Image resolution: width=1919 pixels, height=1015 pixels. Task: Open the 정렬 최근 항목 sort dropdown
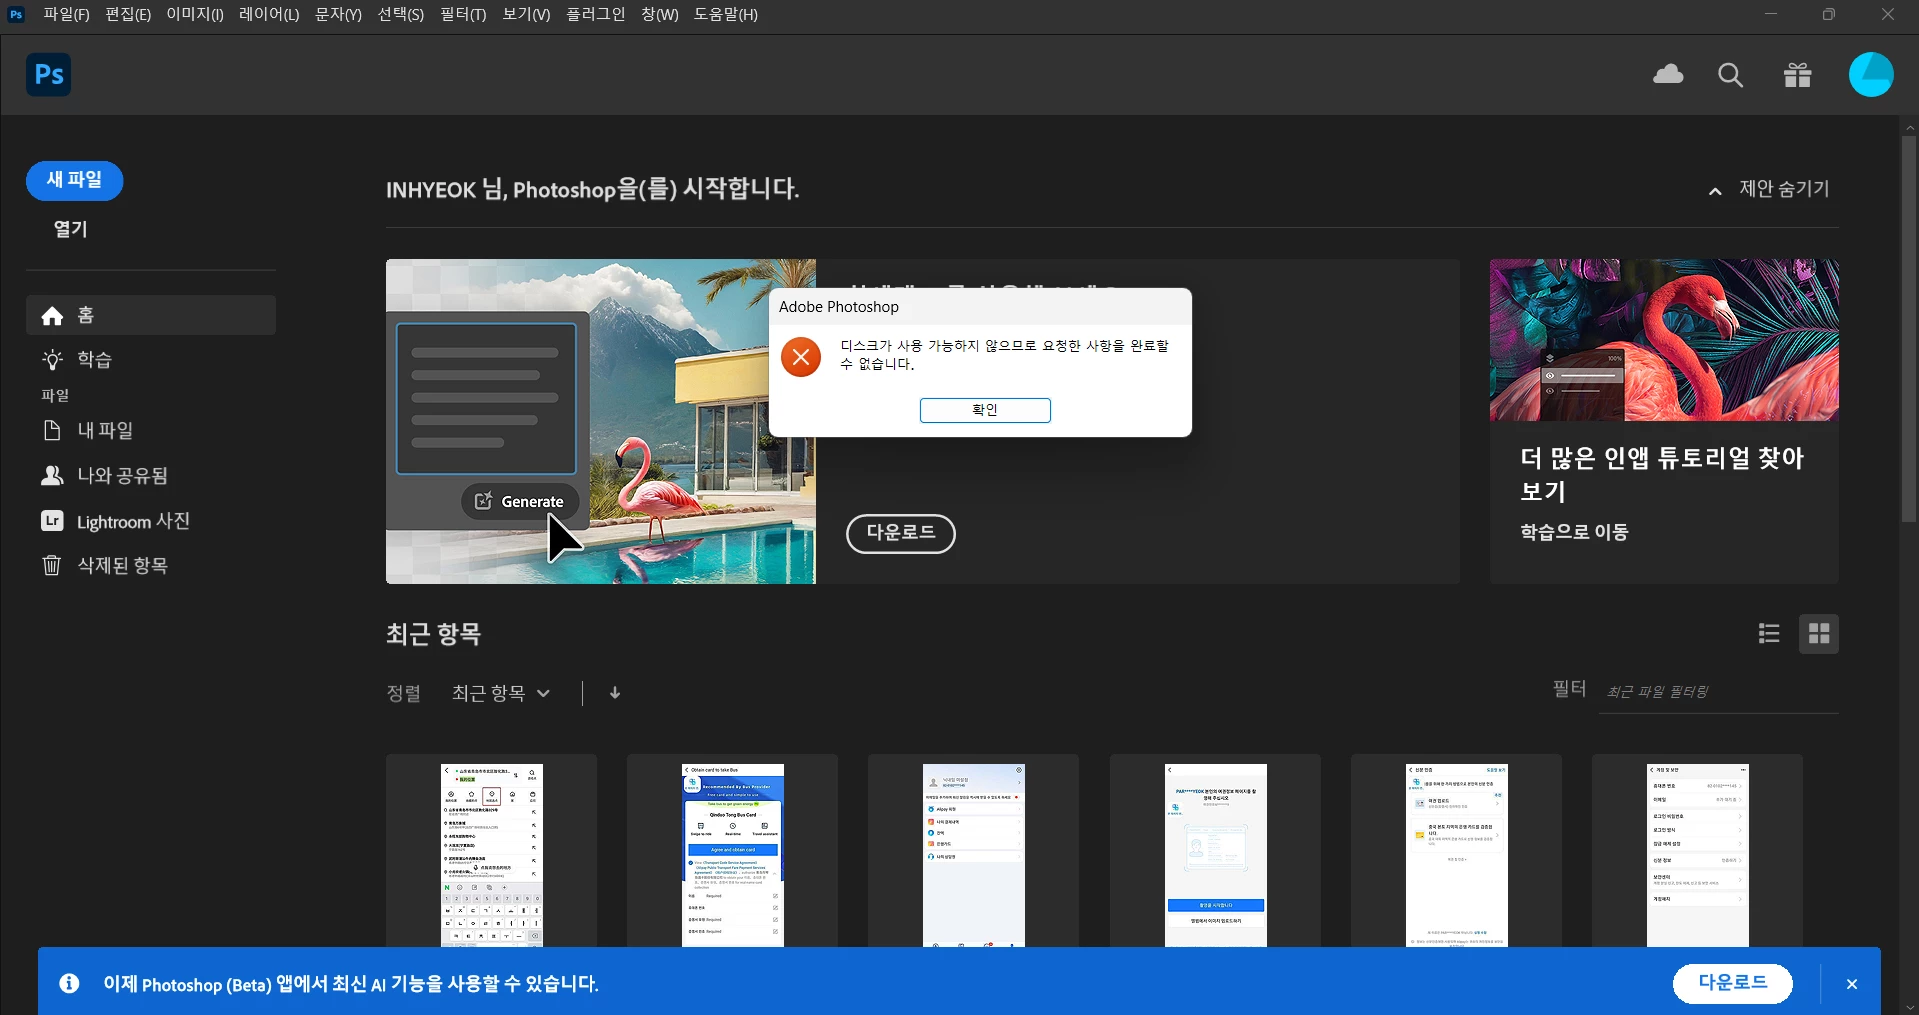click(x=501, y=693)
